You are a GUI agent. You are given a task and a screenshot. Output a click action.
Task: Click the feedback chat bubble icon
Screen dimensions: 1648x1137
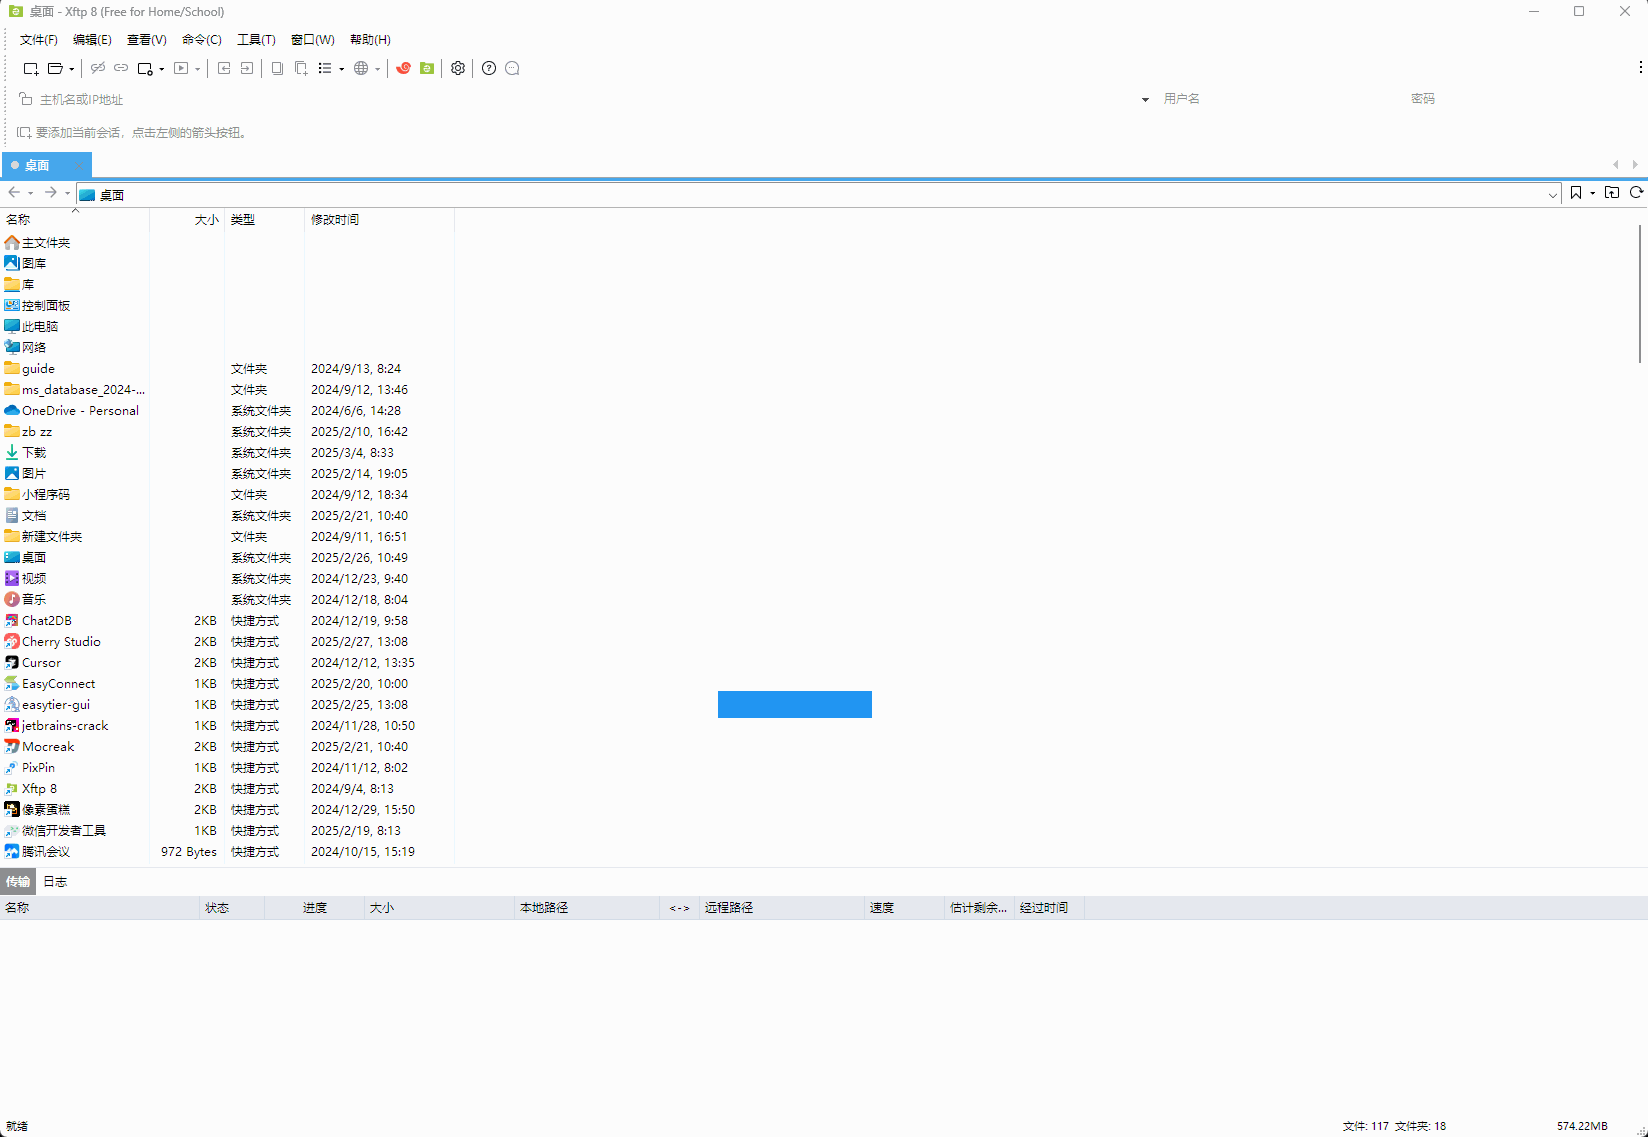point(512,68)
